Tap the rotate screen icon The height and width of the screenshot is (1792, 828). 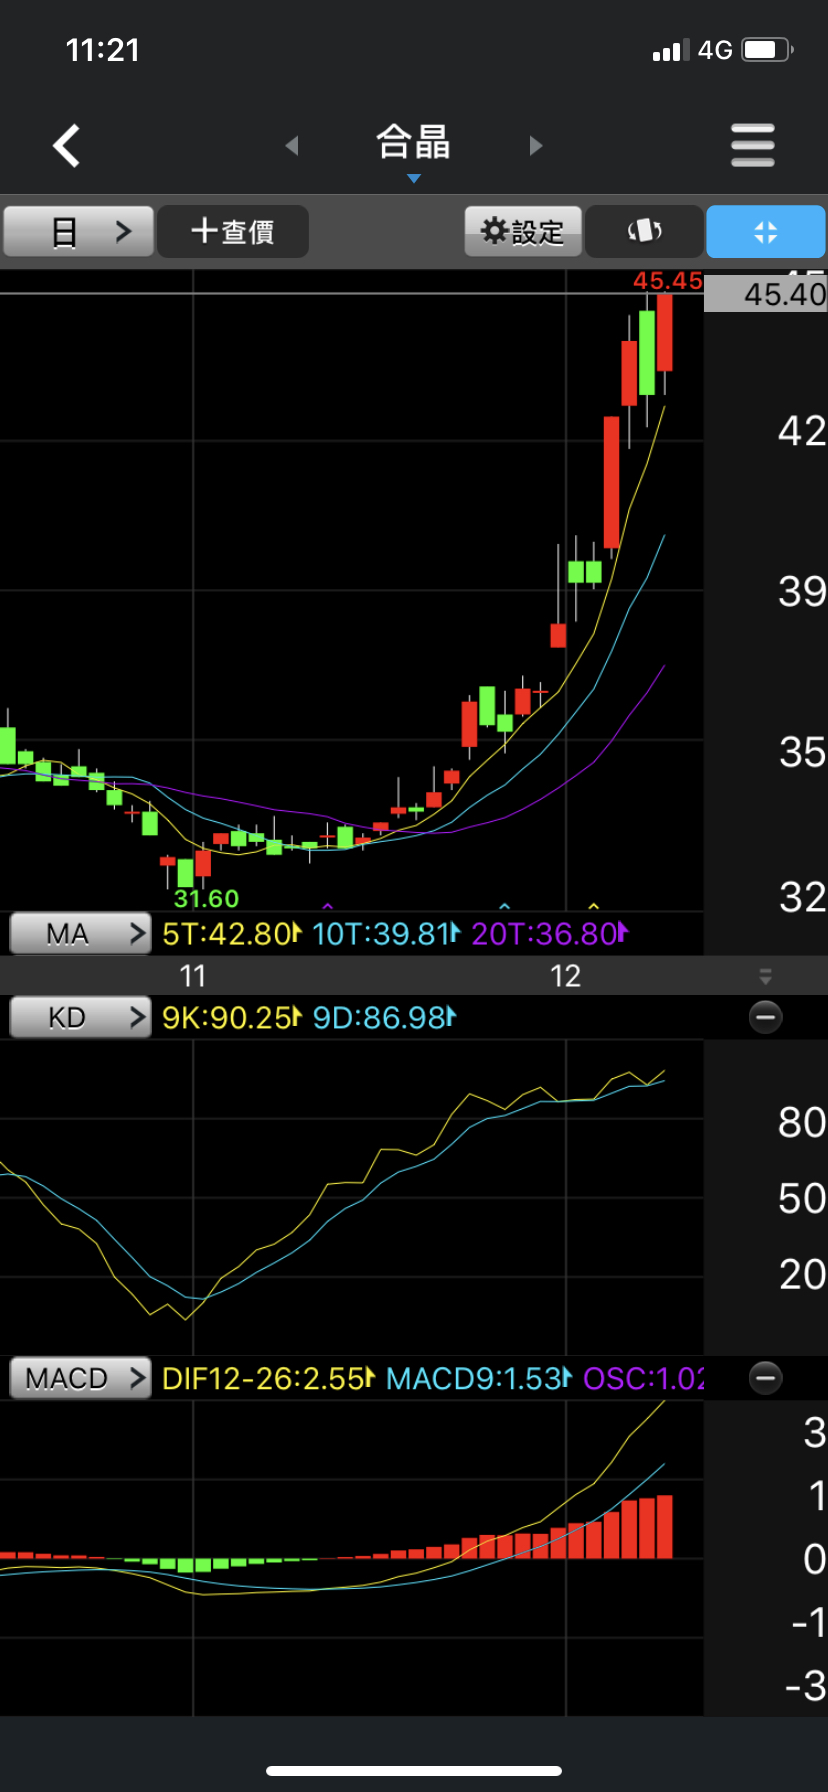tap(644, 232)
